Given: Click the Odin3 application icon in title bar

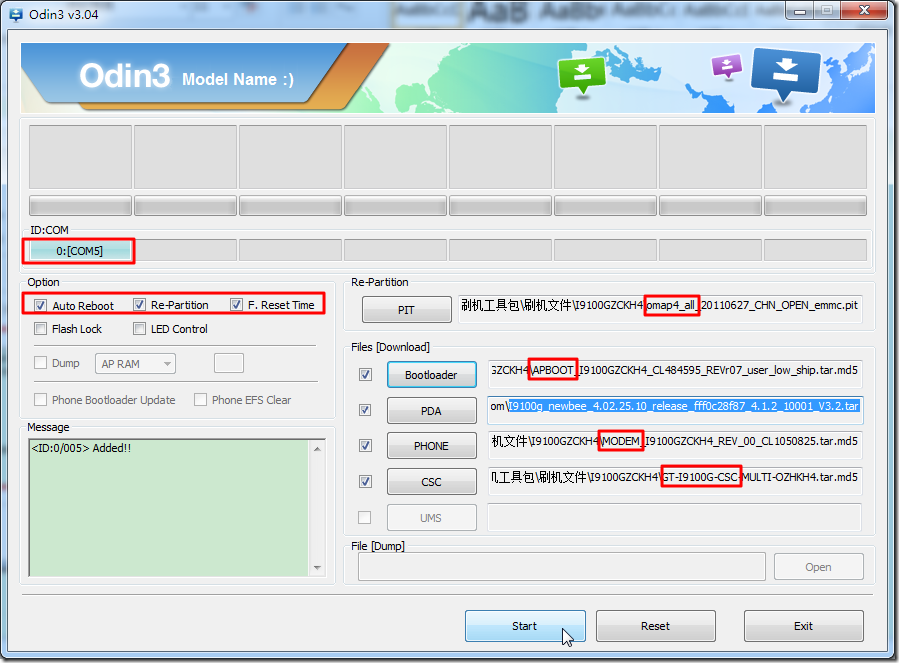Looking at the screenshot, I should 16,14.
